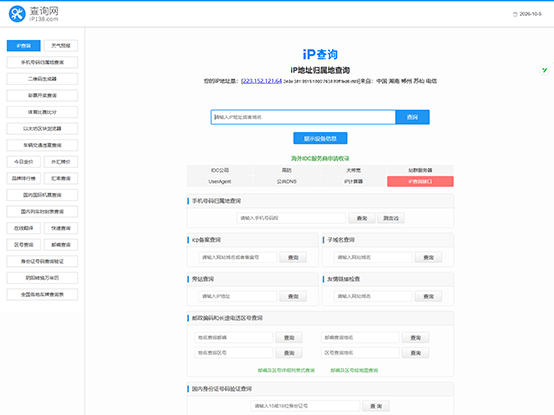Focus the 身份证号 input field

tap(305, 406)
